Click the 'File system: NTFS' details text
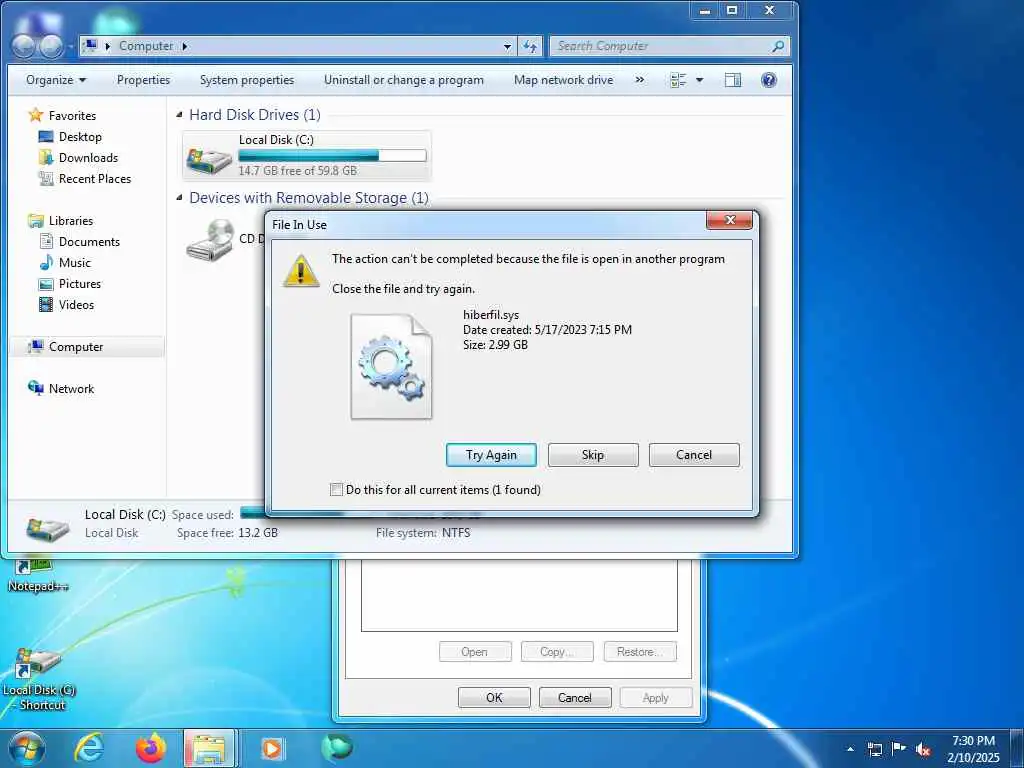 click(423, 532)
